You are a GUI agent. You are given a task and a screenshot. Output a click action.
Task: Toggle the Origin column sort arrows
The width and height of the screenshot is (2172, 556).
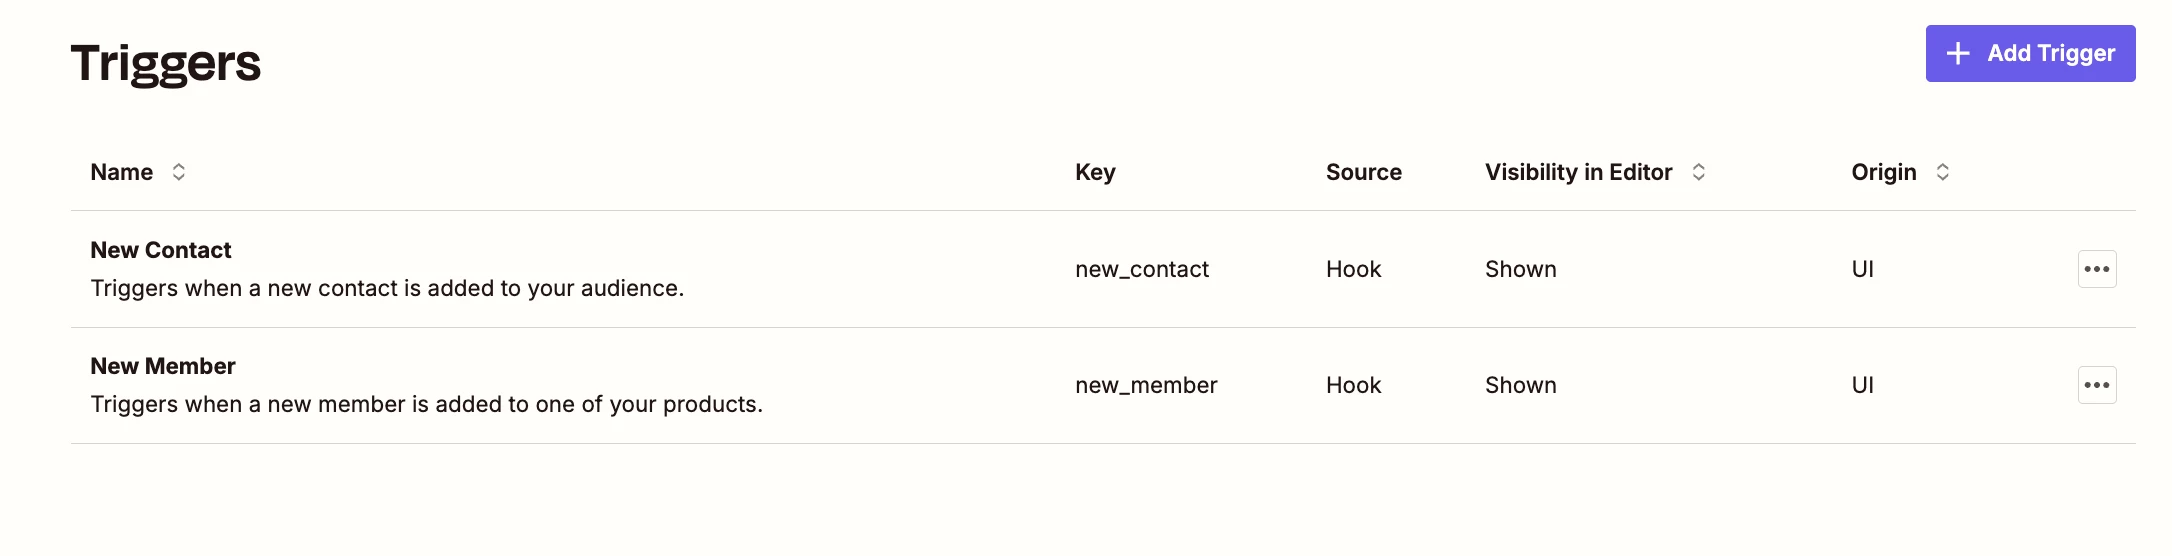(x=1942, y=172)
